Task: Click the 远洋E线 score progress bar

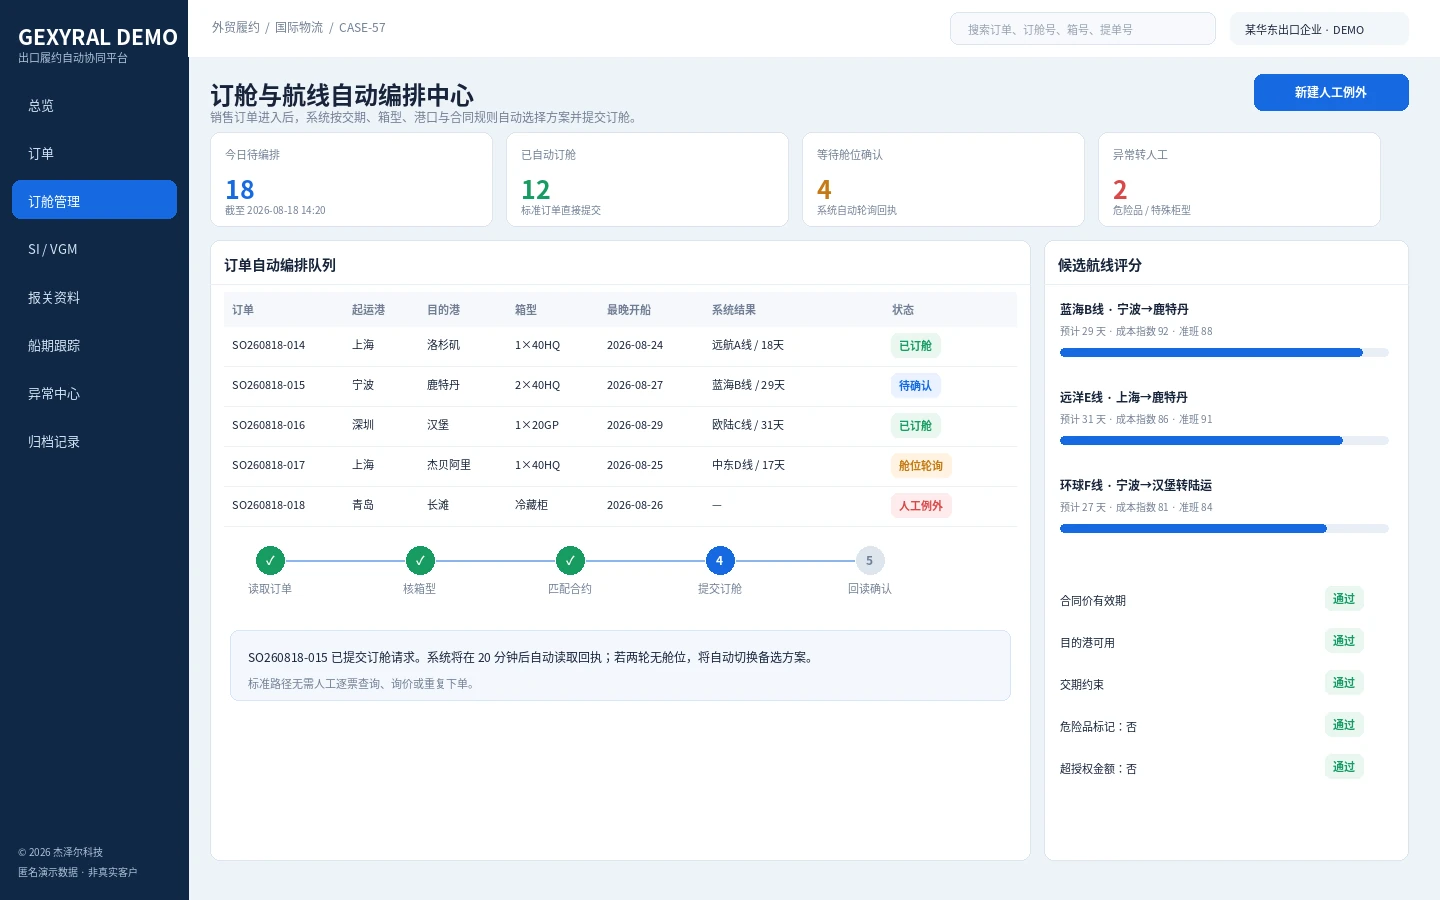Action: (1224, 441)
